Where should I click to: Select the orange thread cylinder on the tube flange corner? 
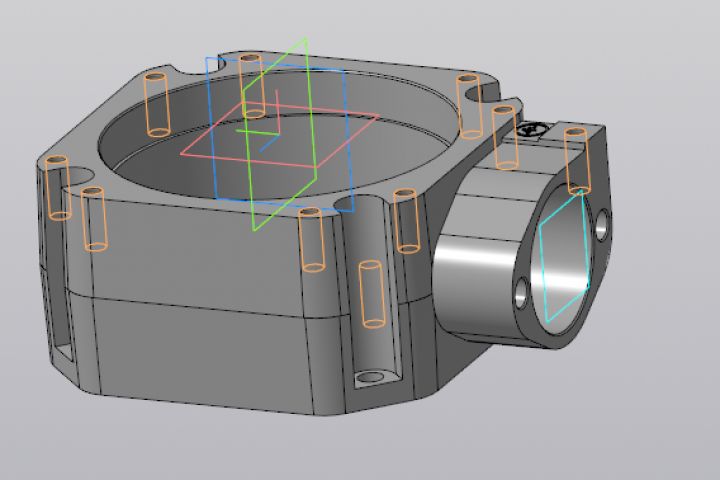tap(577, 161)
